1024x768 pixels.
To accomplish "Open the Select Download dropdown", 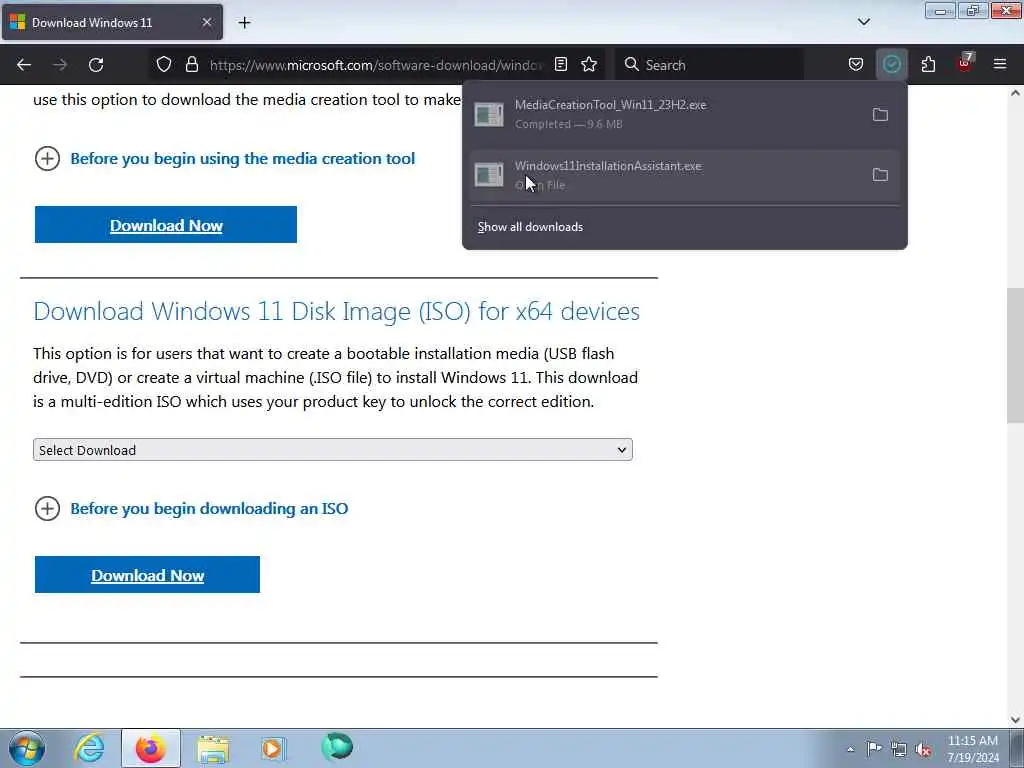I will (333, 450).
